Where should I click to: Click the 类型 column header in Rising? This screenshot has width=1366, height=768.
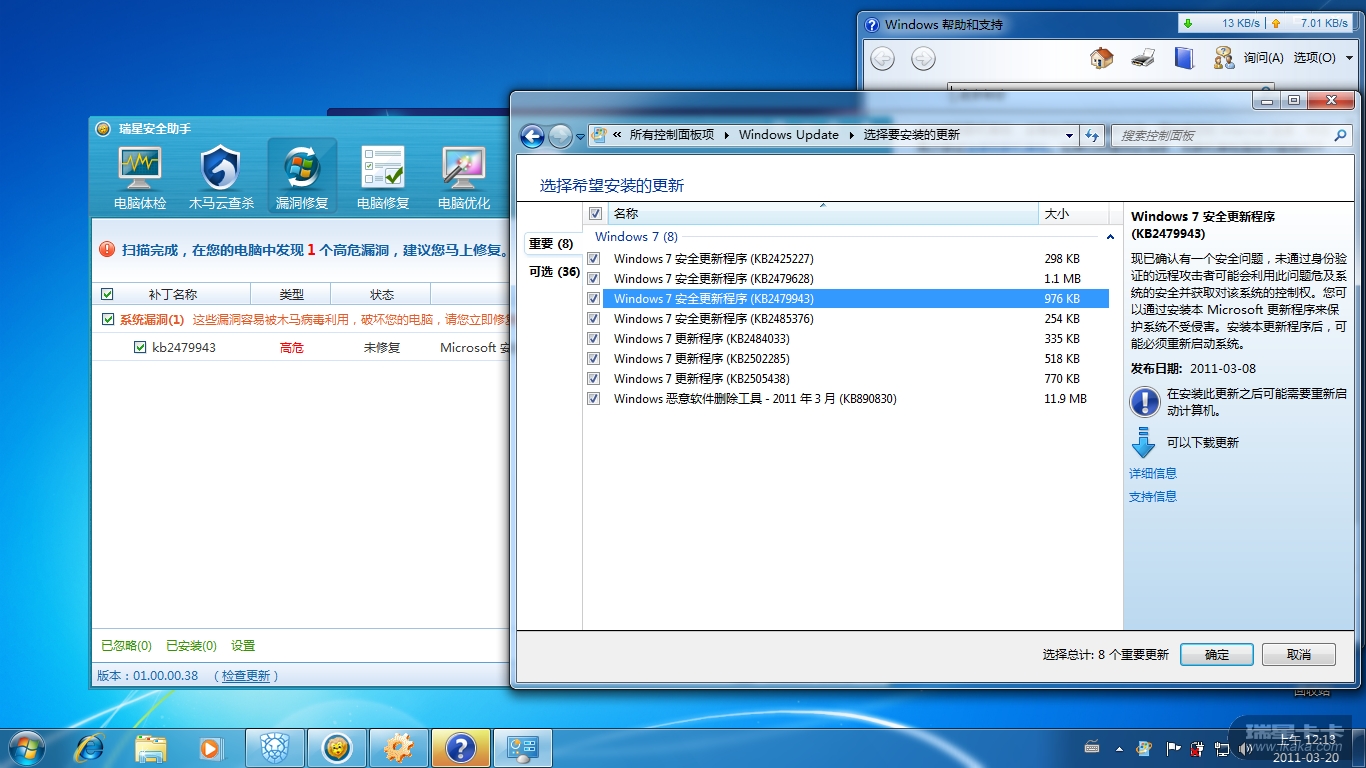290,295
